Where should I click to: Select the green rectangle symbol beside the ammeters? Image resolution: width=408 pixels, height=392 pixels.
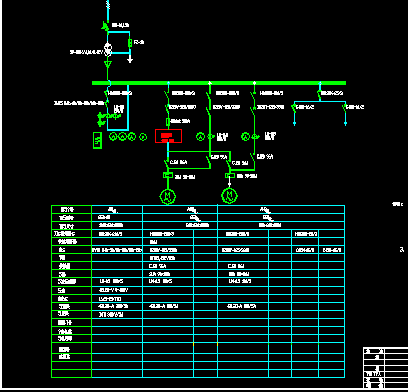(x=97, y=140)
